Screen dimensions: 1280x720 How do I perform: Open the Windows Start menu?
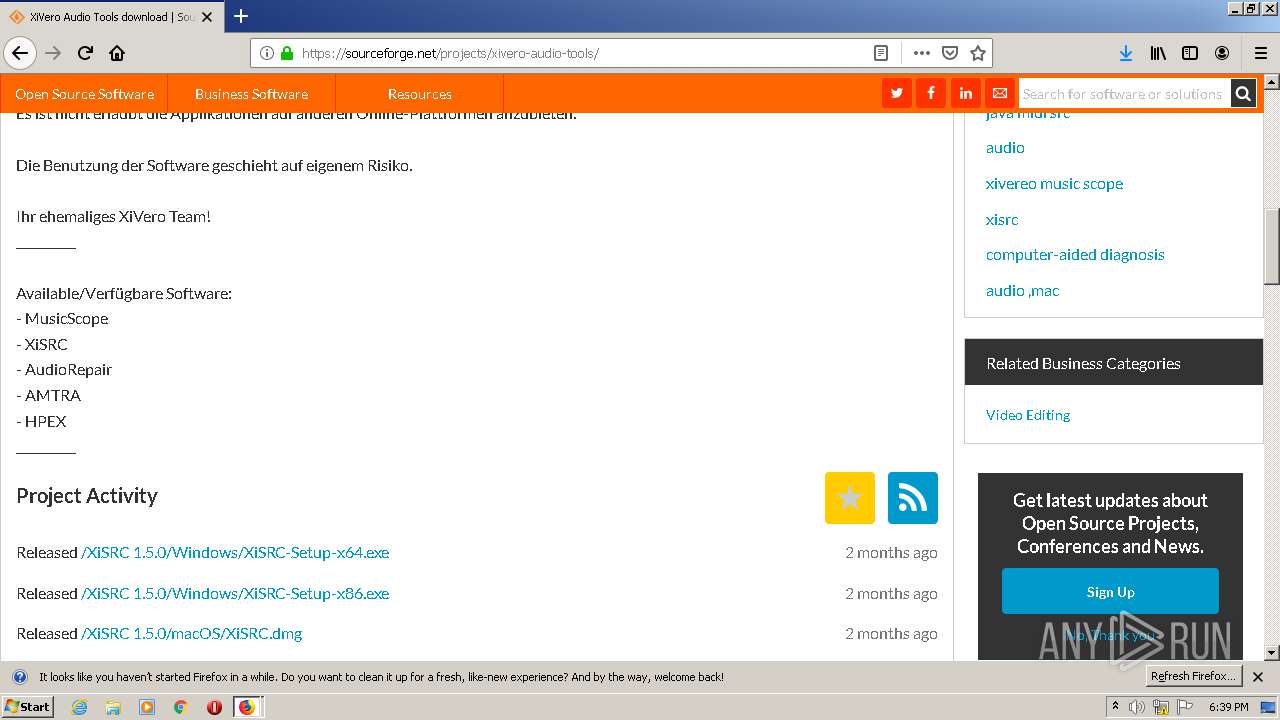(27, 706)
